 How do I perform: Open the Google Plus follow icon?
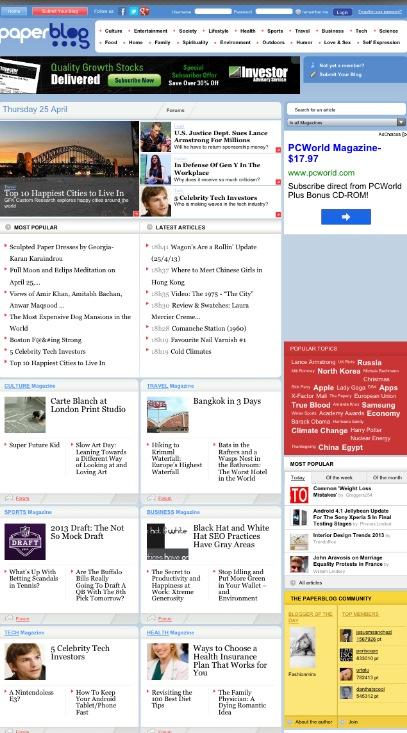(x=145, y=12)
